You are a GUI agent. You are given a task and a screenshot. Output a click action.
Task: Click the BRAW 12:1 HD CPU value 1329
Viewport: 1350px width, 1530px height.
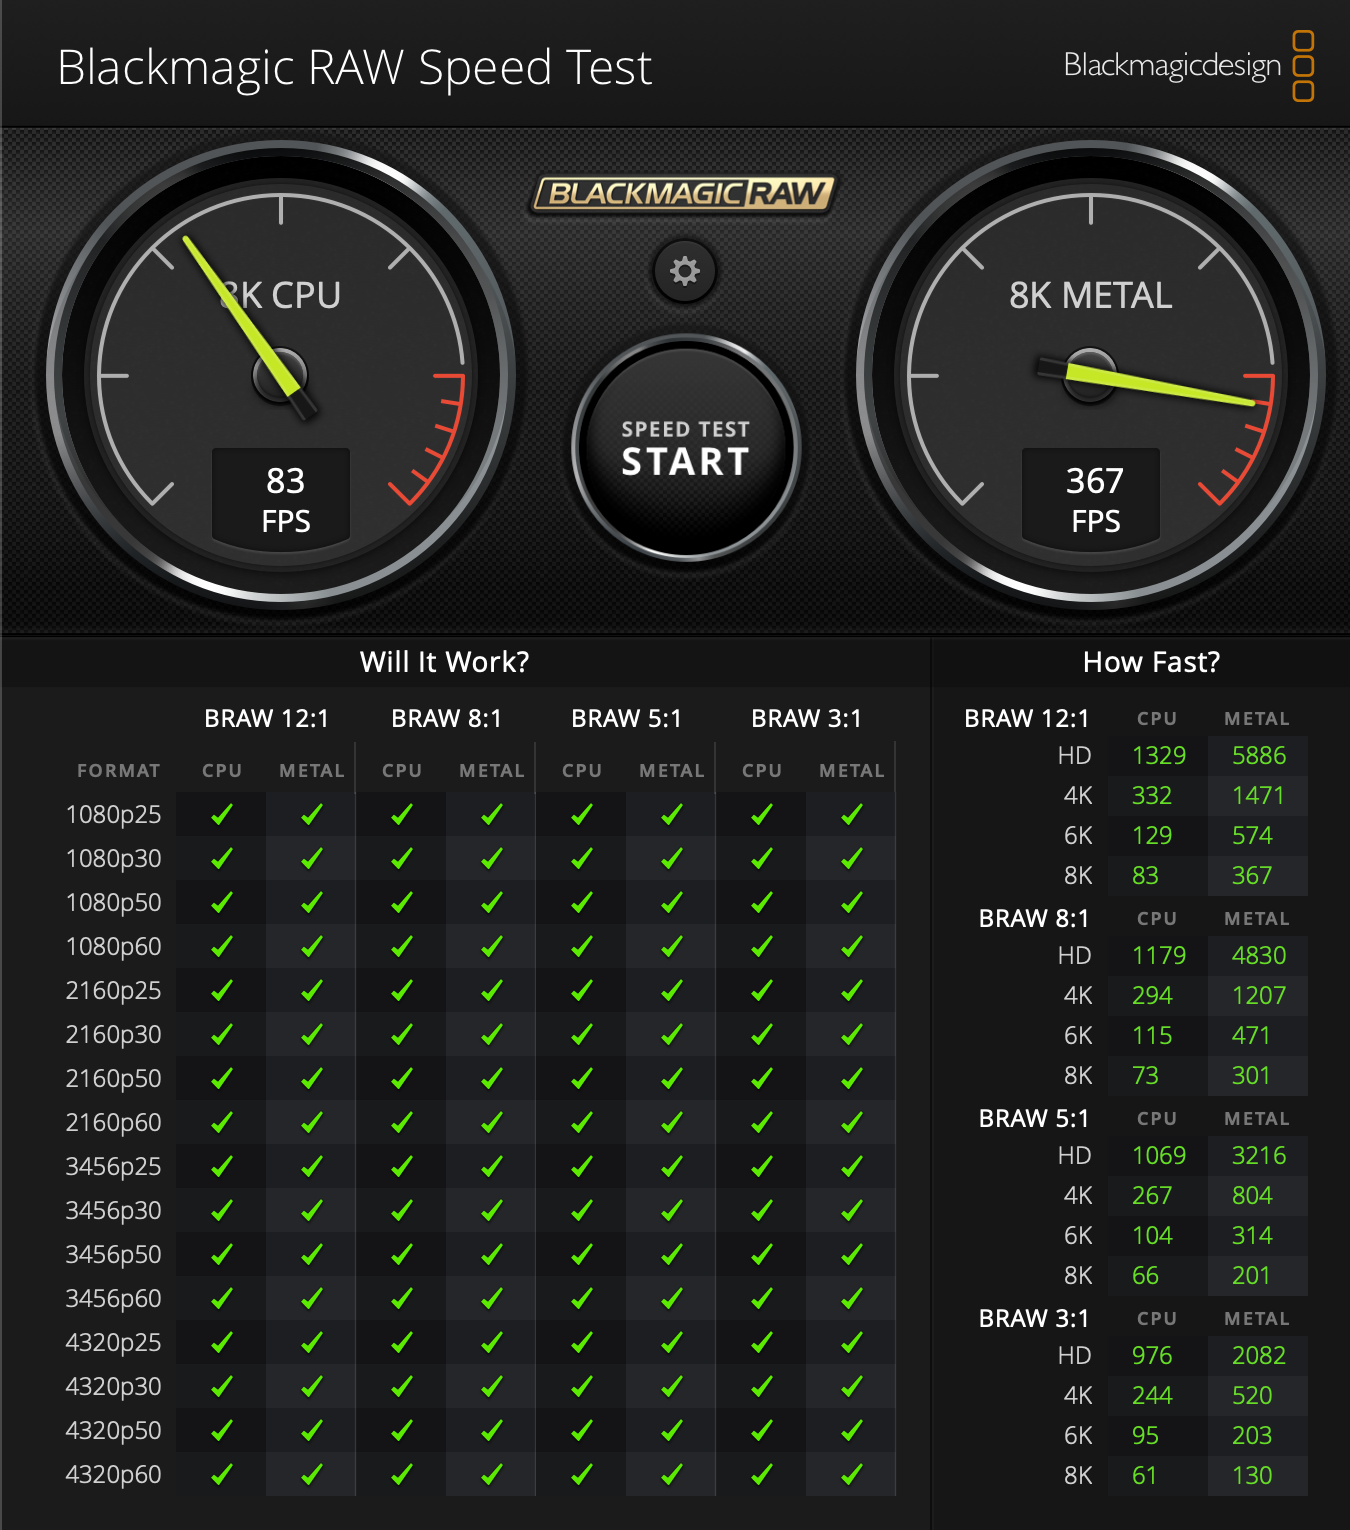[x=1159, y=756]
